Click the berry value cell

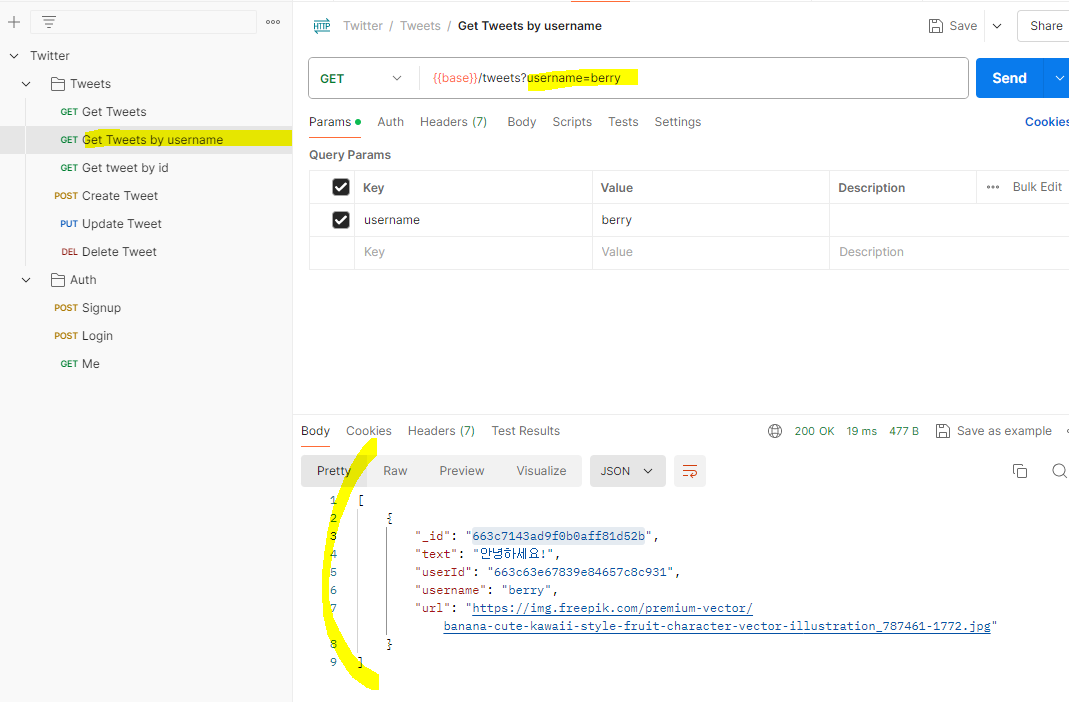710,220
